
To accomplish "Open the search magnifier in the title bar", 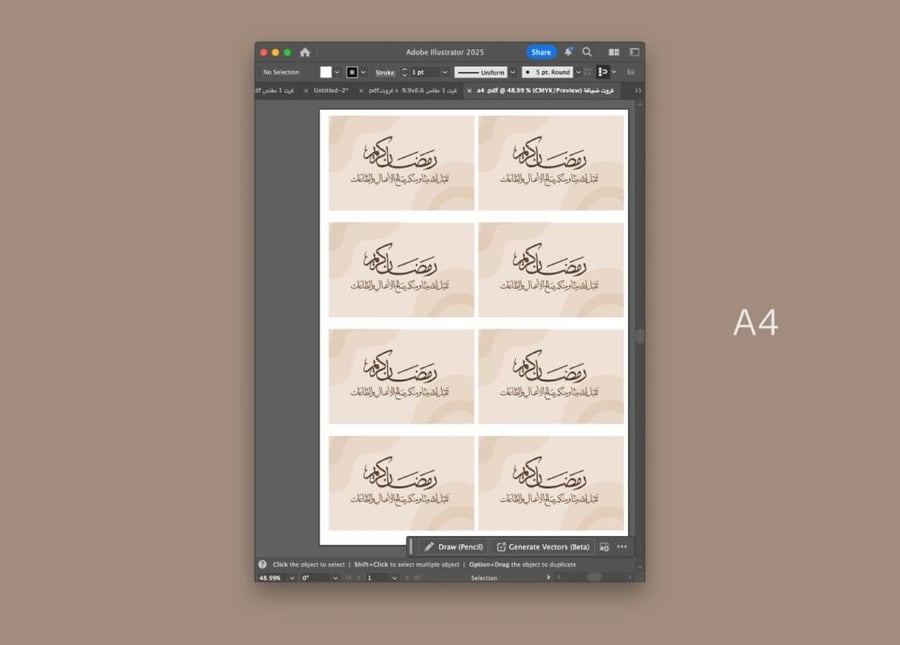I will coord(587,52).
